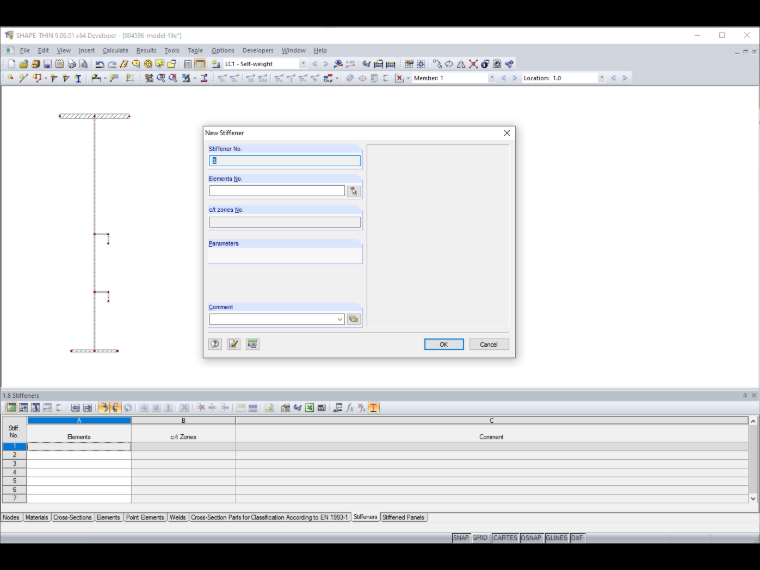Open the File menu
This screenshot has width=760, height=570.
(x=25, y=50)
